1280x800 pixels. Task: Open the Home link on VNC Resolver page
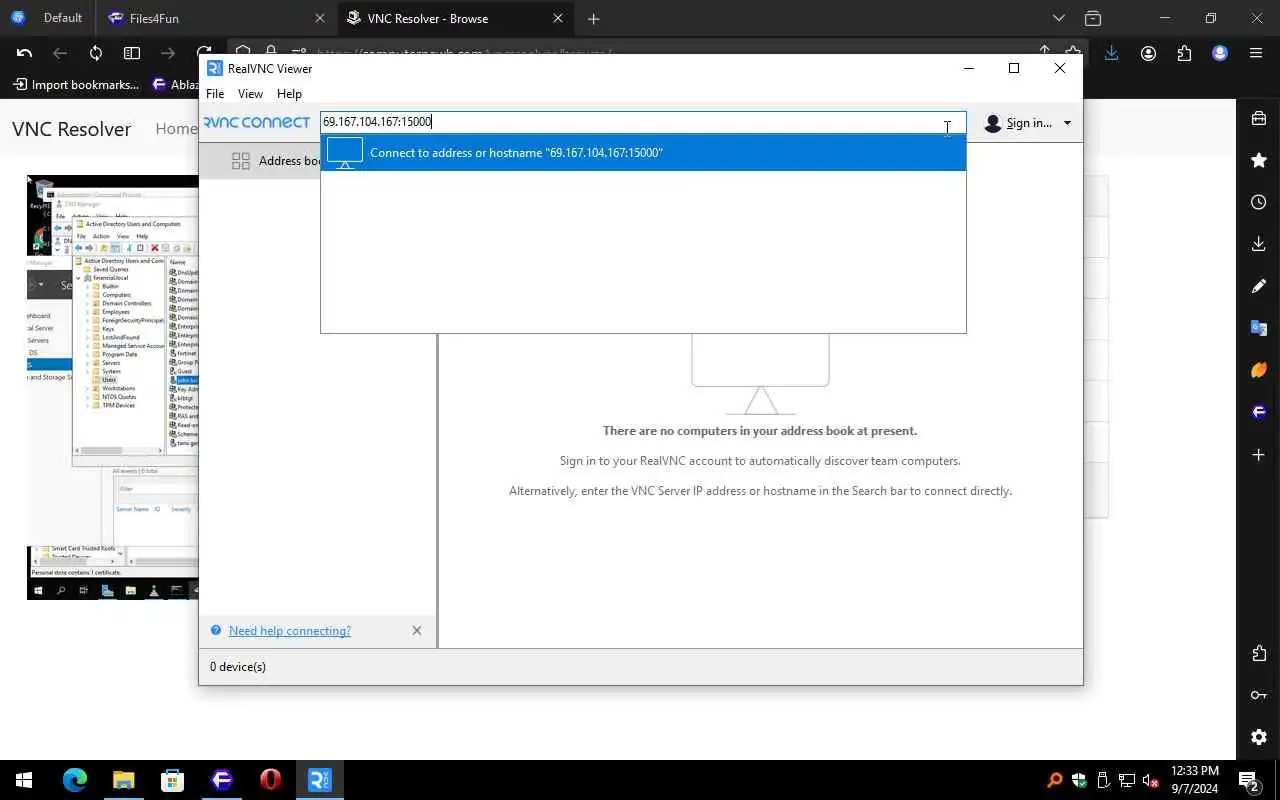pyautogui.click(x=176, y=129)
